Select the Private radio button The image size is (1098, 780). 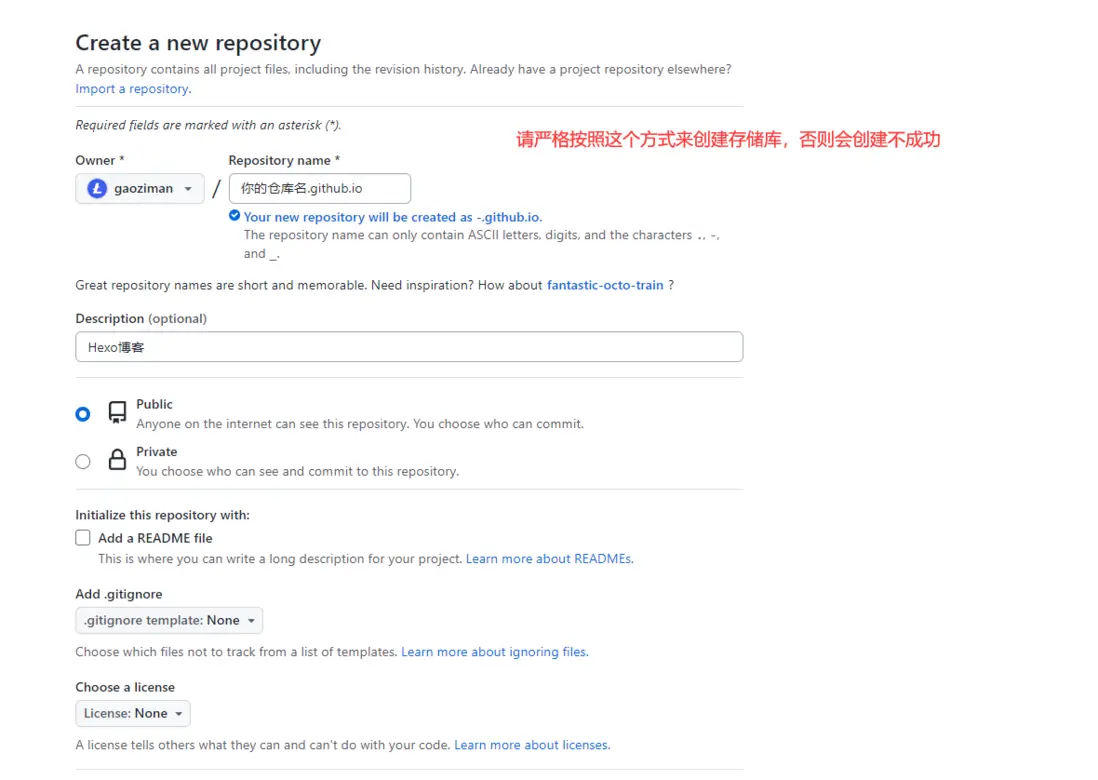click(x=83, y=461)
